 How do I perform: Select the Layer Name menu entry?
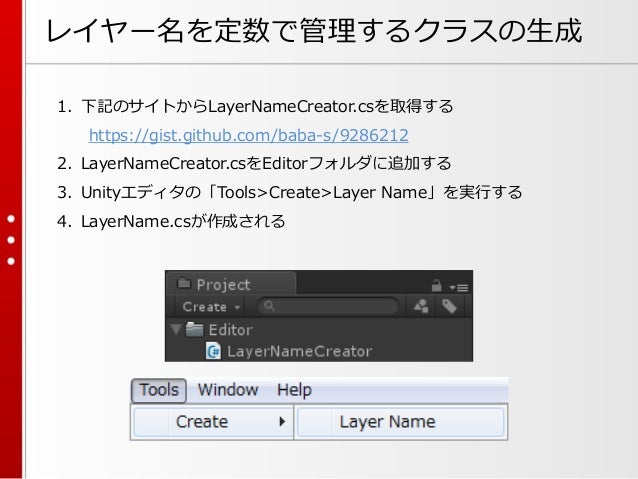point(400,422)
